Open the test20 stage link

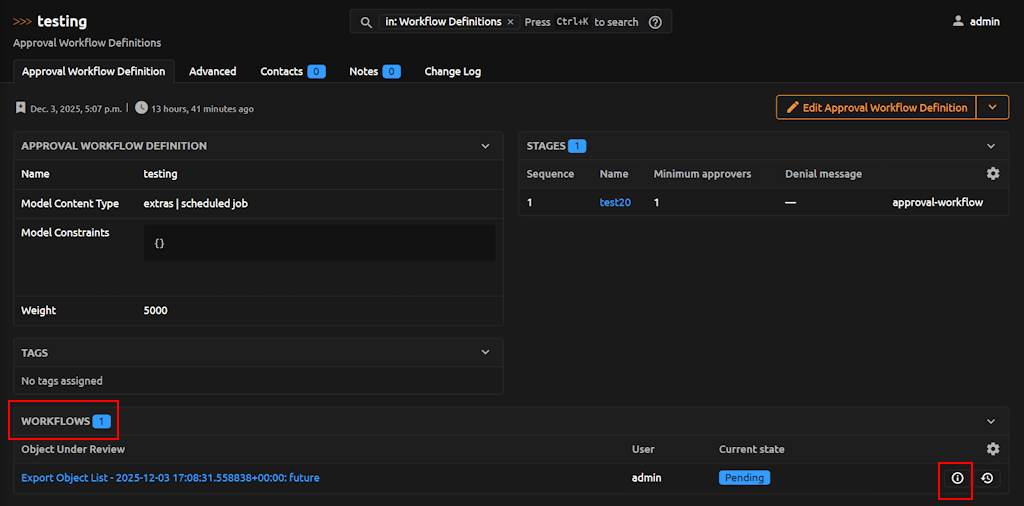615,202
